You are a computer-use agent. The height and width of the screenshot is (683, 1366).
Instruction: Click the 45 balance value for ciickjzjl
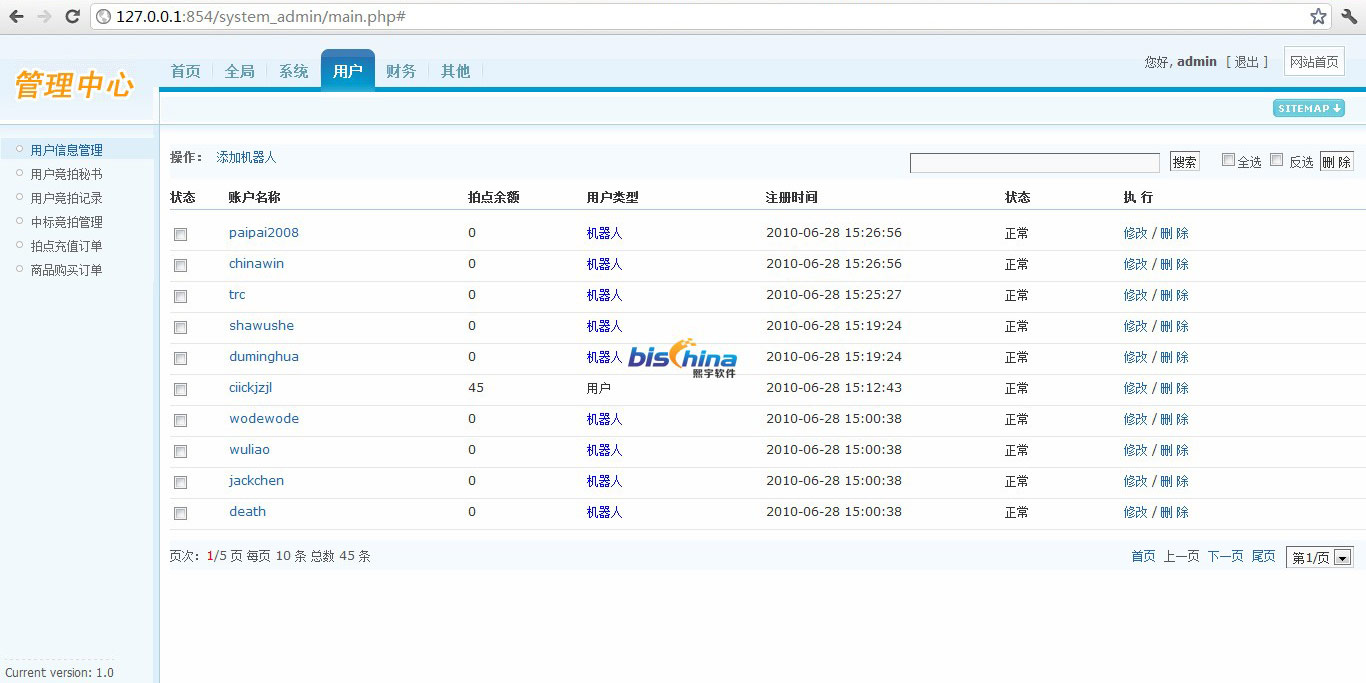[x=476, y=388]
